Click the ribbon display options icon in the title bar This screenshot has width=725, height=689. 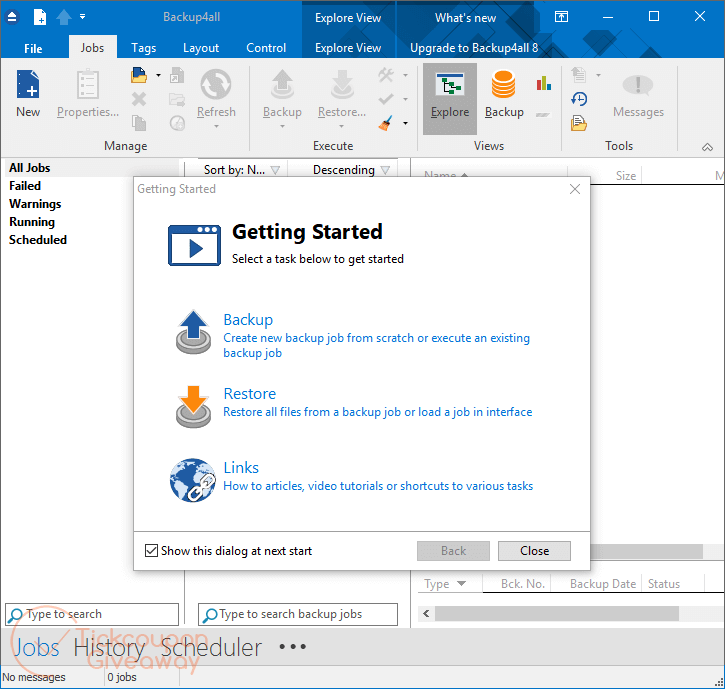pos(561,17)
